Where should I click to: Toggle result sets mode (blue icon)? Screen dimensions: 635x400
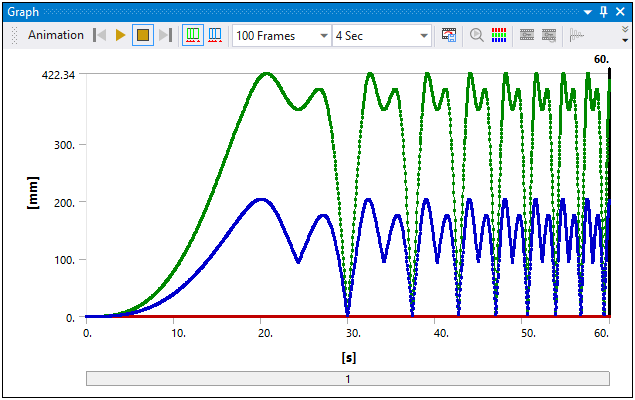[215, 35]
